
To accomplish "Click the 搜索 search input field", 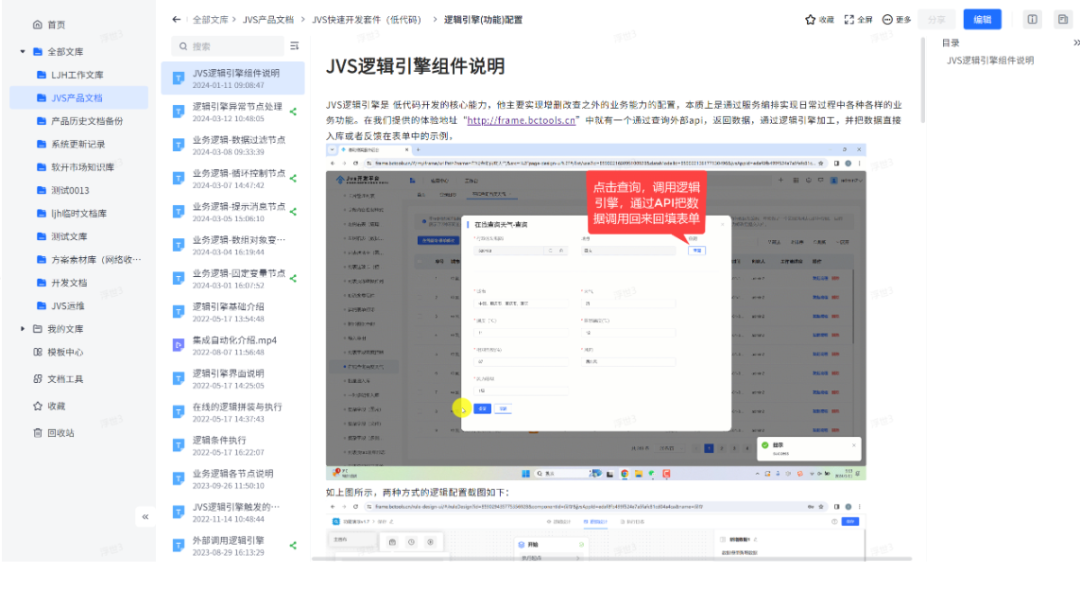I will [230, 46].
